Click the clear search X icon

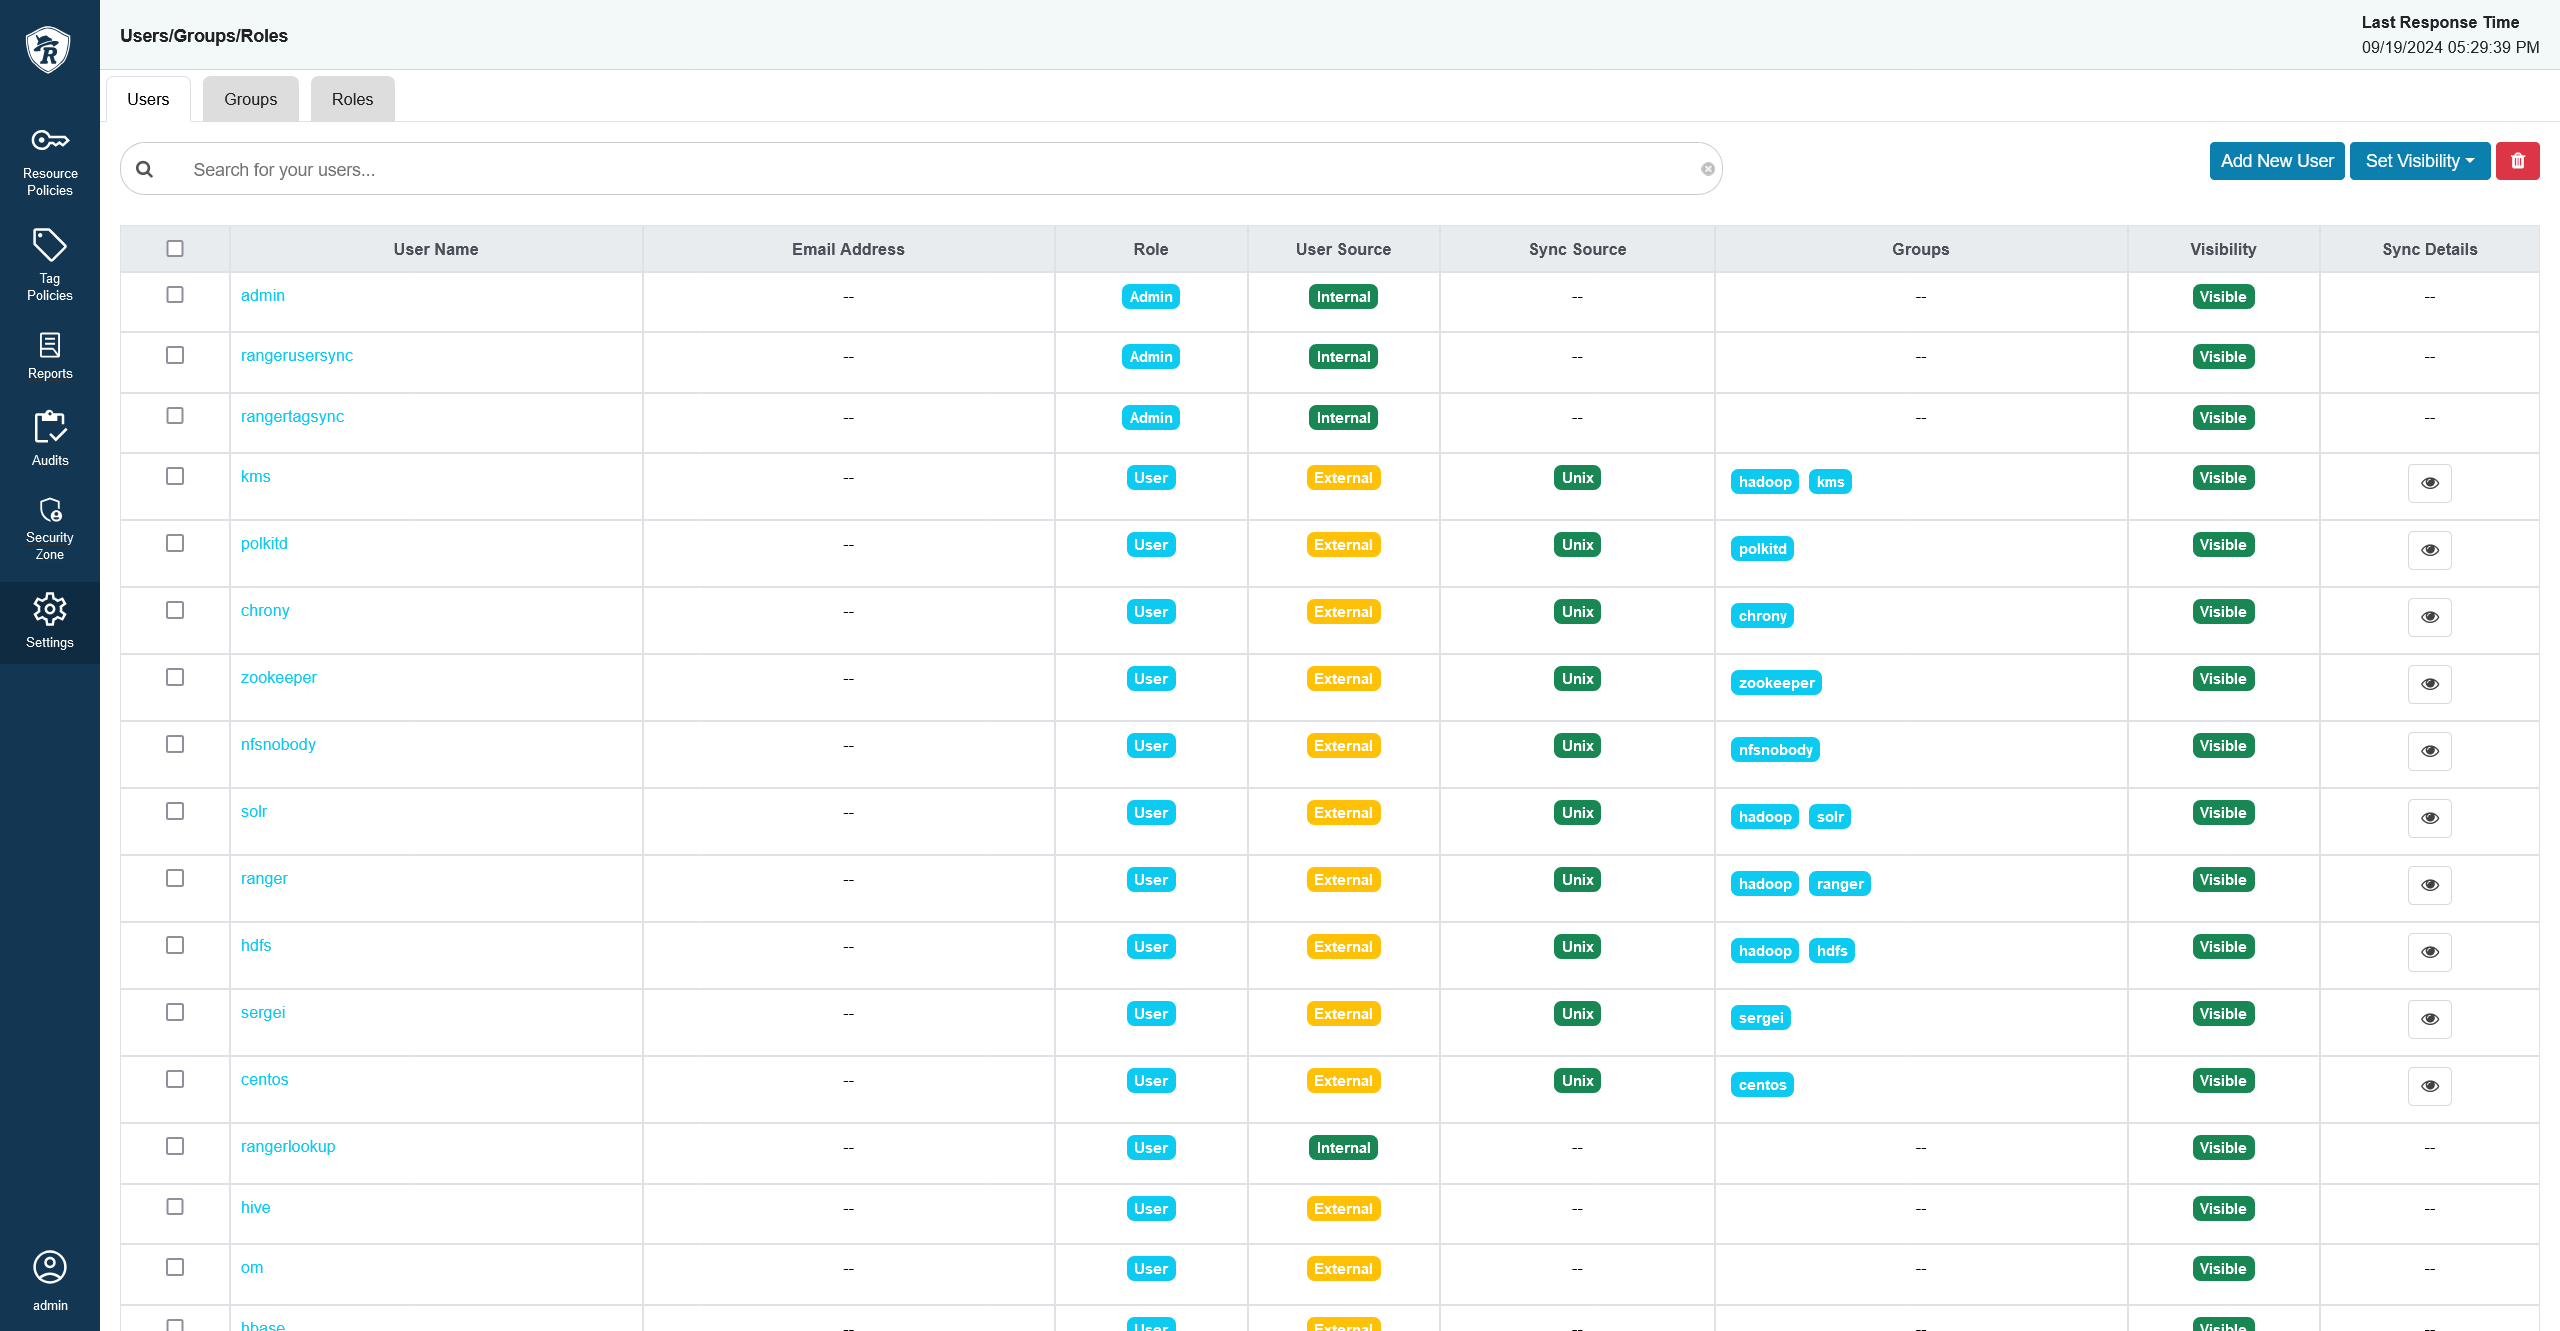tap(1708, 168)
